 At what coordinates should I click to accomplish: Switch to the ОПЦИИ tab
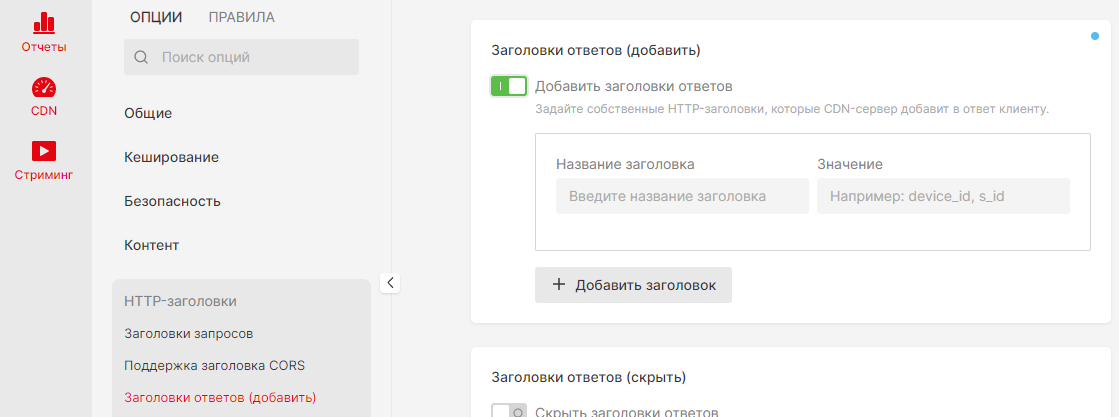coord(156,17)
